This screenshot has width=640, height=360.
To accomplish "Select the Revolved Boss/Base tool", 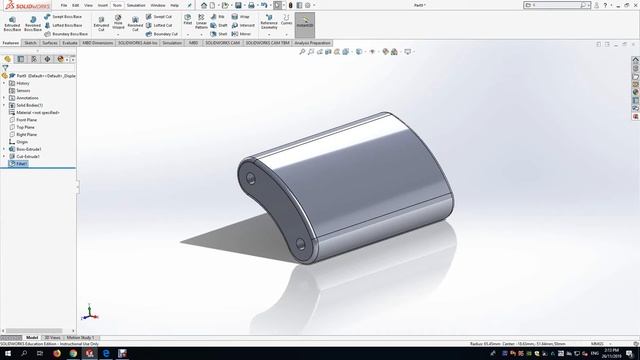I will [33, 24].
